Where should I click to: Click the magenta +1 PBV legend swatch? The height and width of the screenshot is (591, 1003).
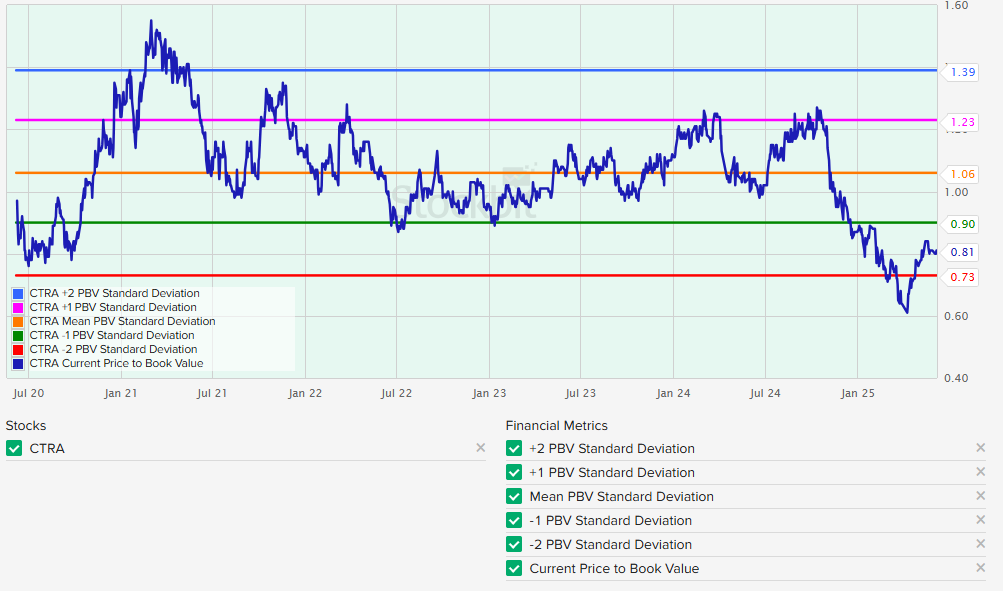(x=18, y=308)
